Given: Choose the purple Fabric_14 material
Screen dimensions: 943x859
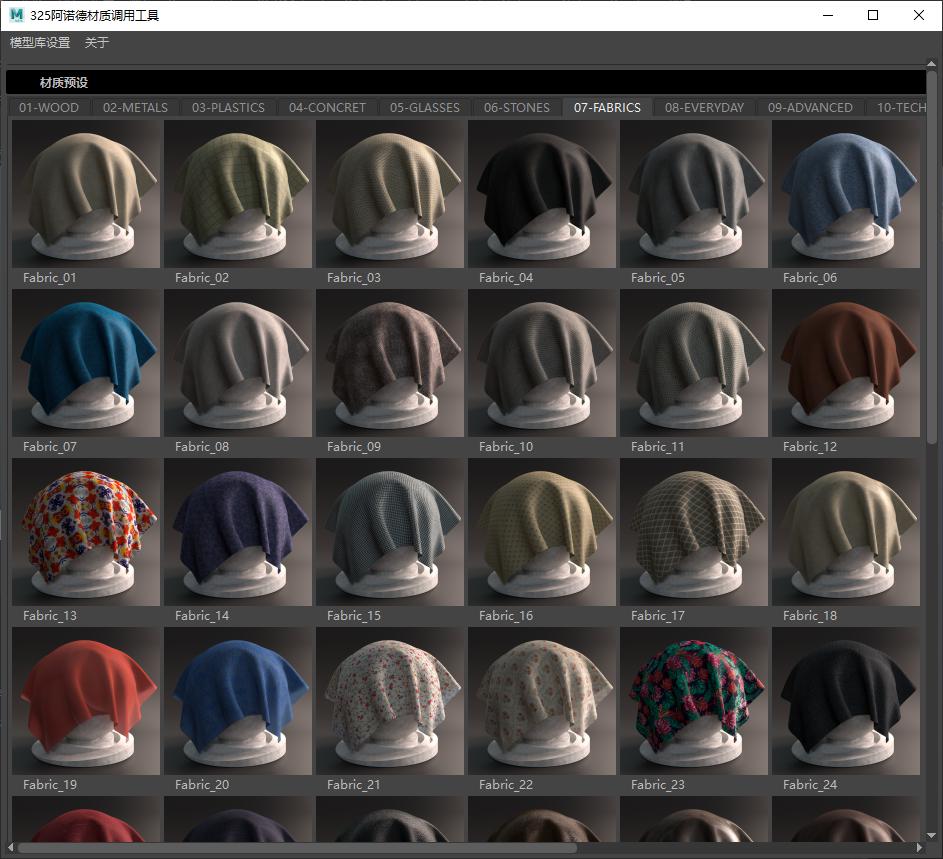Looking at the screenshot, I should pos(238,532).
